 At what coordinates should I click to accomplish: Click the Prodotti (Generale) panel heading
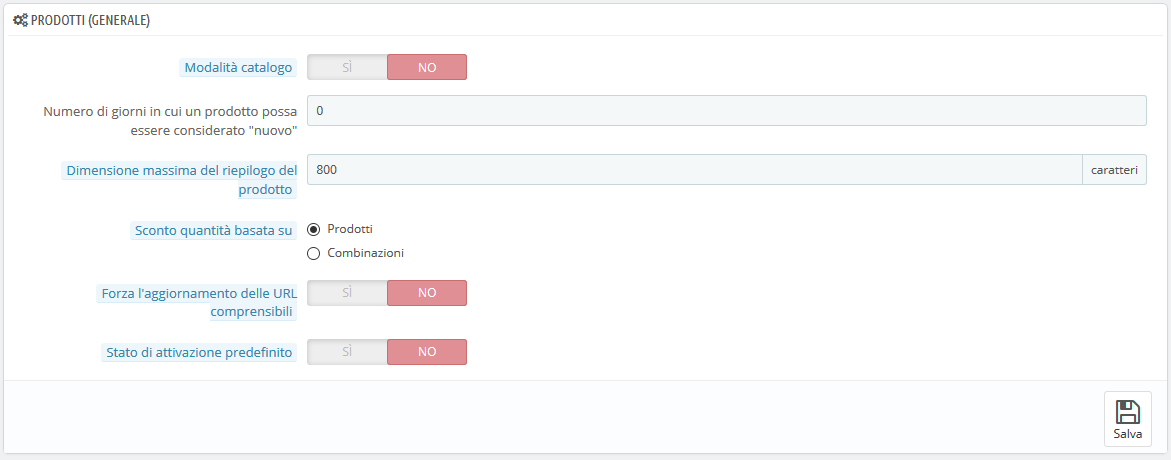[x=90, y=21]
